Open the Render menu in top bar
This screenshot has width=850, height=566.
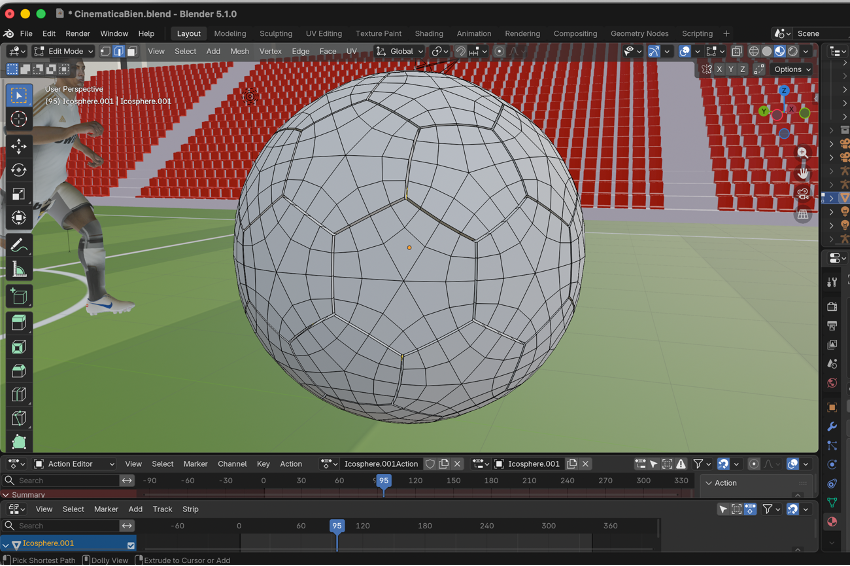pos(78,33)
